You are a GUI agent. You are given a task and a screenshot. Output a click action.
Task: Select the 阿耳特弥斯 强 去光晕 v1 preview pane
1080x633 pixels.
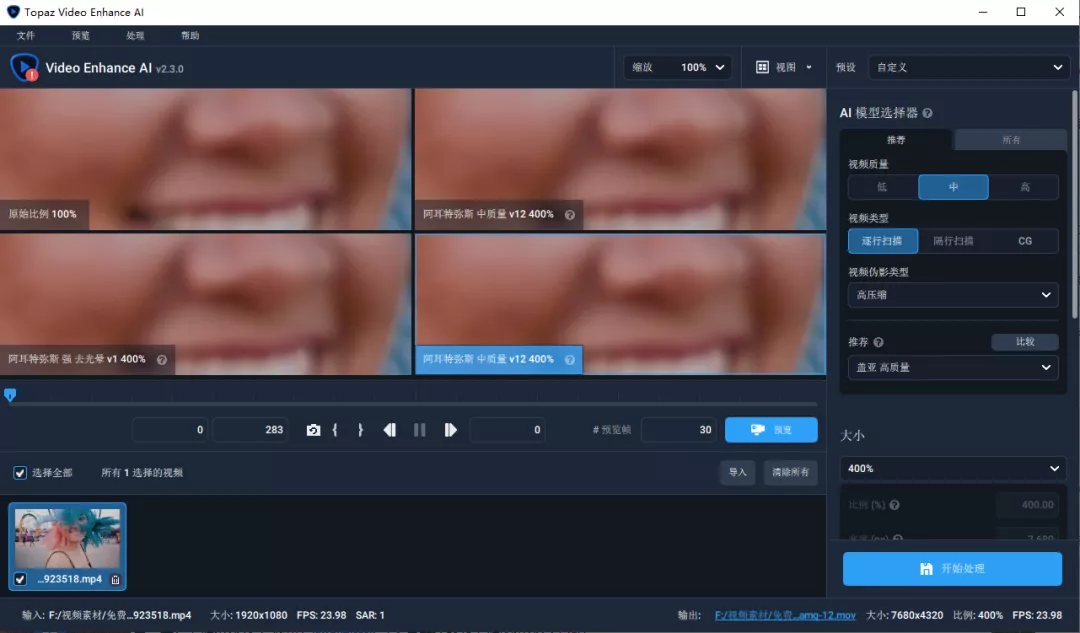point(205,305)
